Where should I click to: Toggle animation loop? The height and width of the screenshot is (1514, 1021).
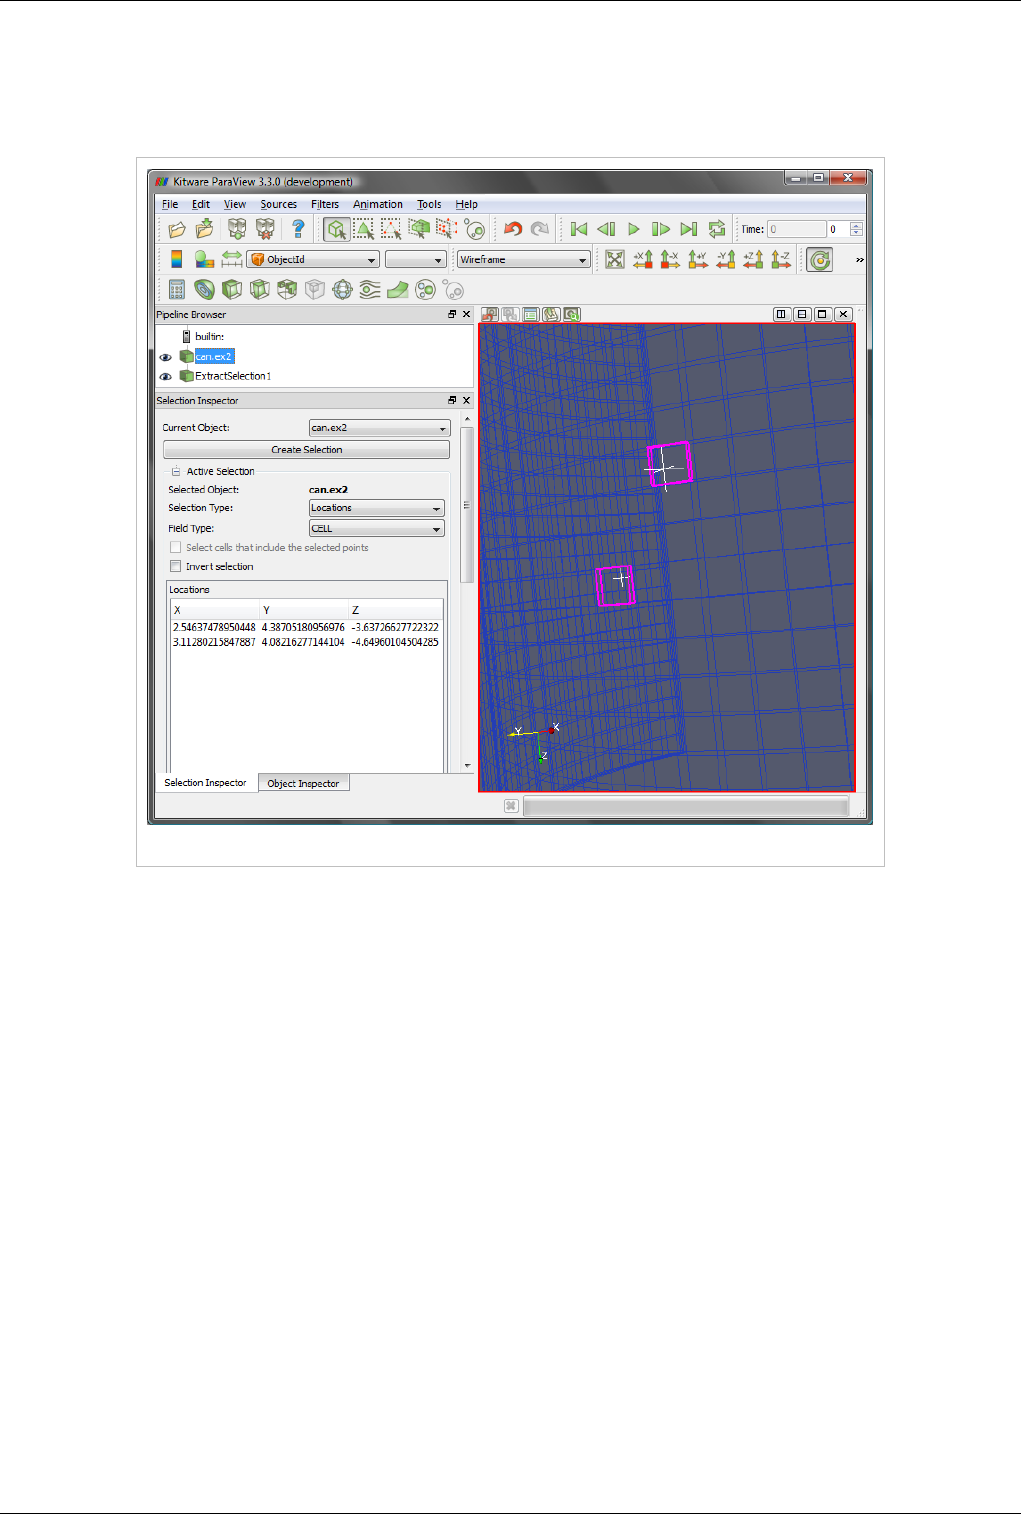pos(716,229)
